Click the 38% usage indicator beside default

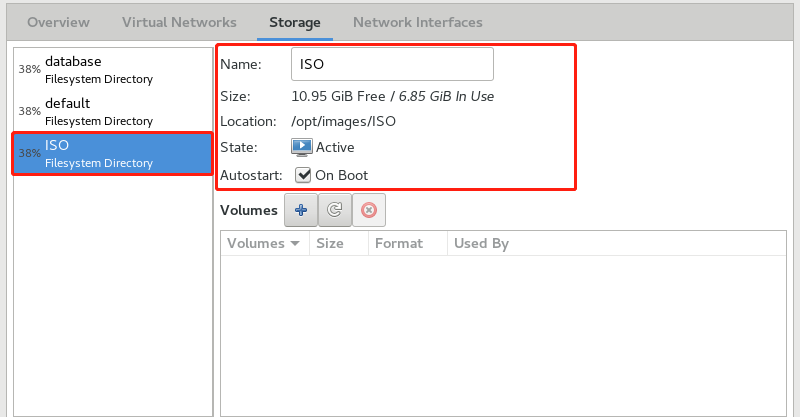pos(29,112)
